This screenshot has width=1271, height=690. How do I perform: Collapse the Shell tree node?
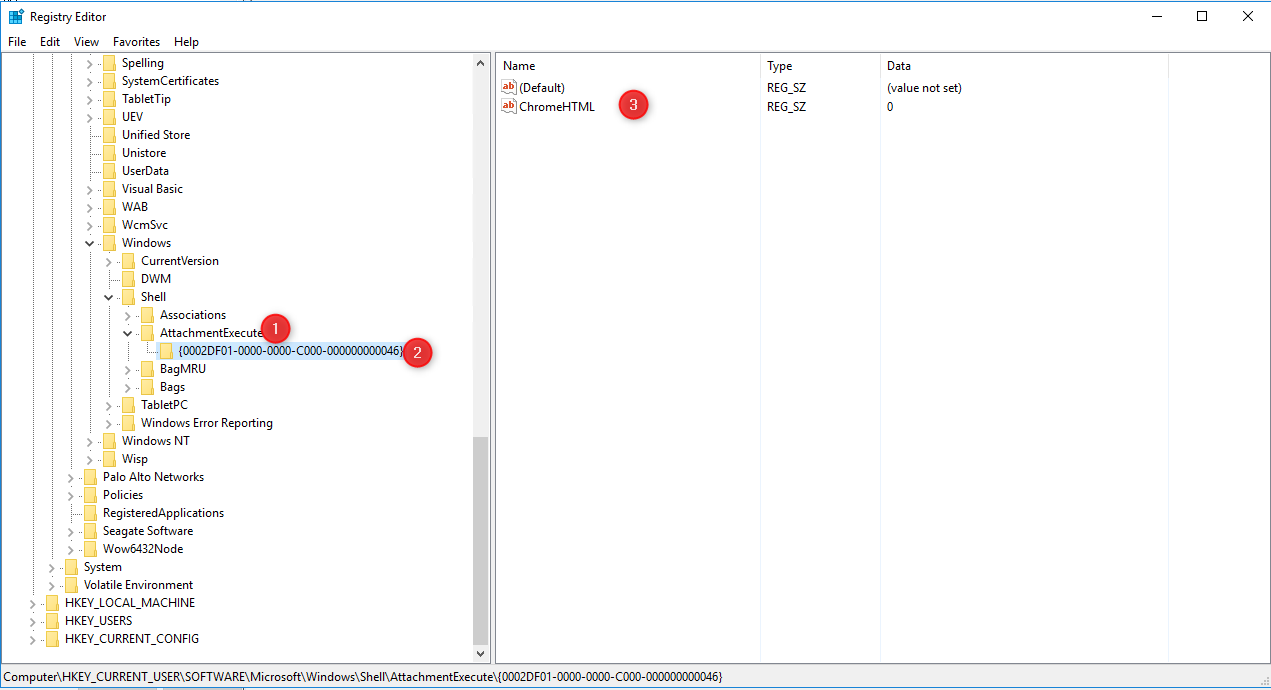[109, 297]
